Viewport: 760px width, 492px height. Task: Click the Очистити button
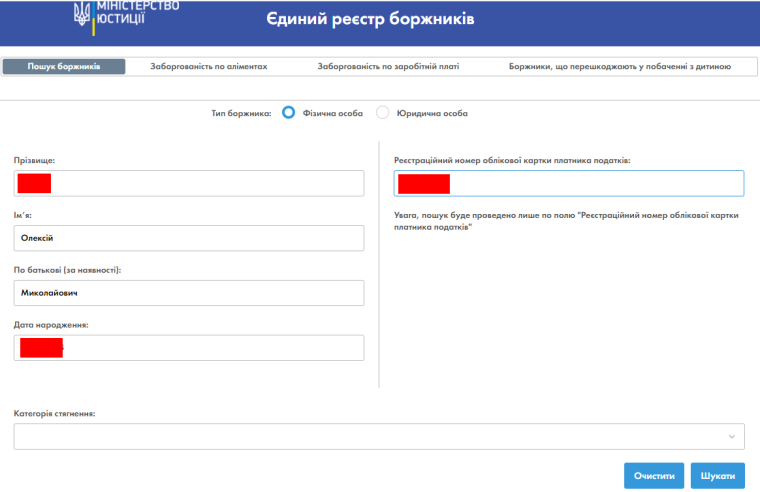click(654, 476)
